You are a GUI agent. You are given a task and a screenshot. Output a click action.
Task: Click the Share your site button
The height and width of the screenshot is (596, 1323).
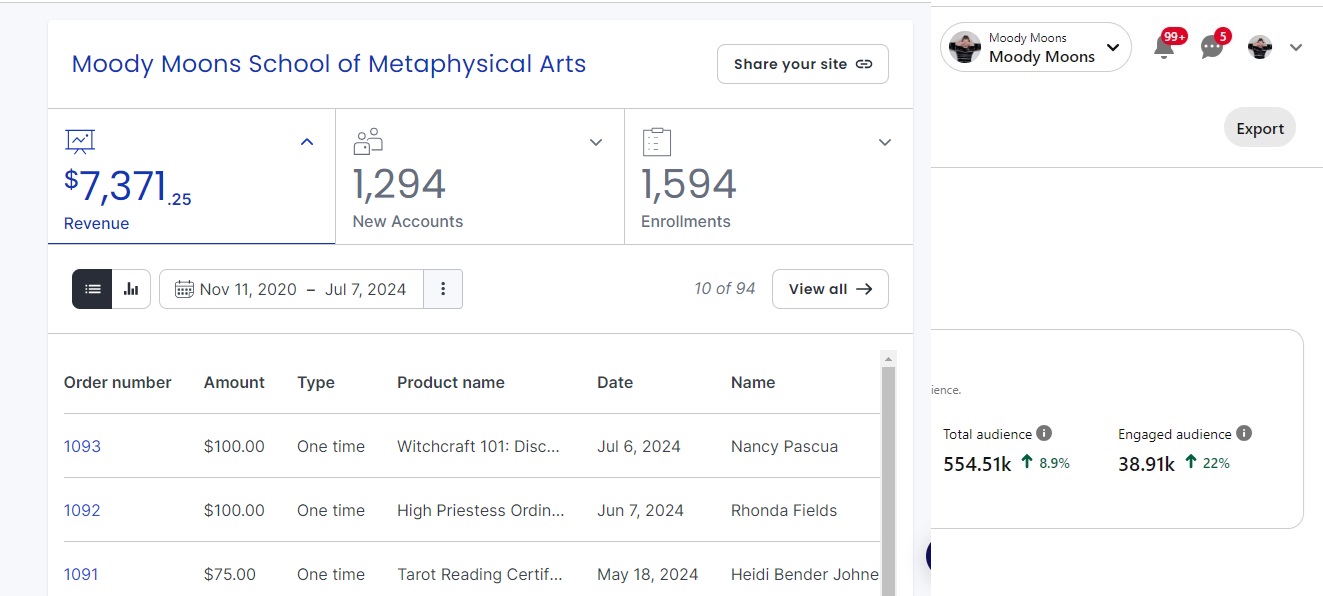point(802,64)
